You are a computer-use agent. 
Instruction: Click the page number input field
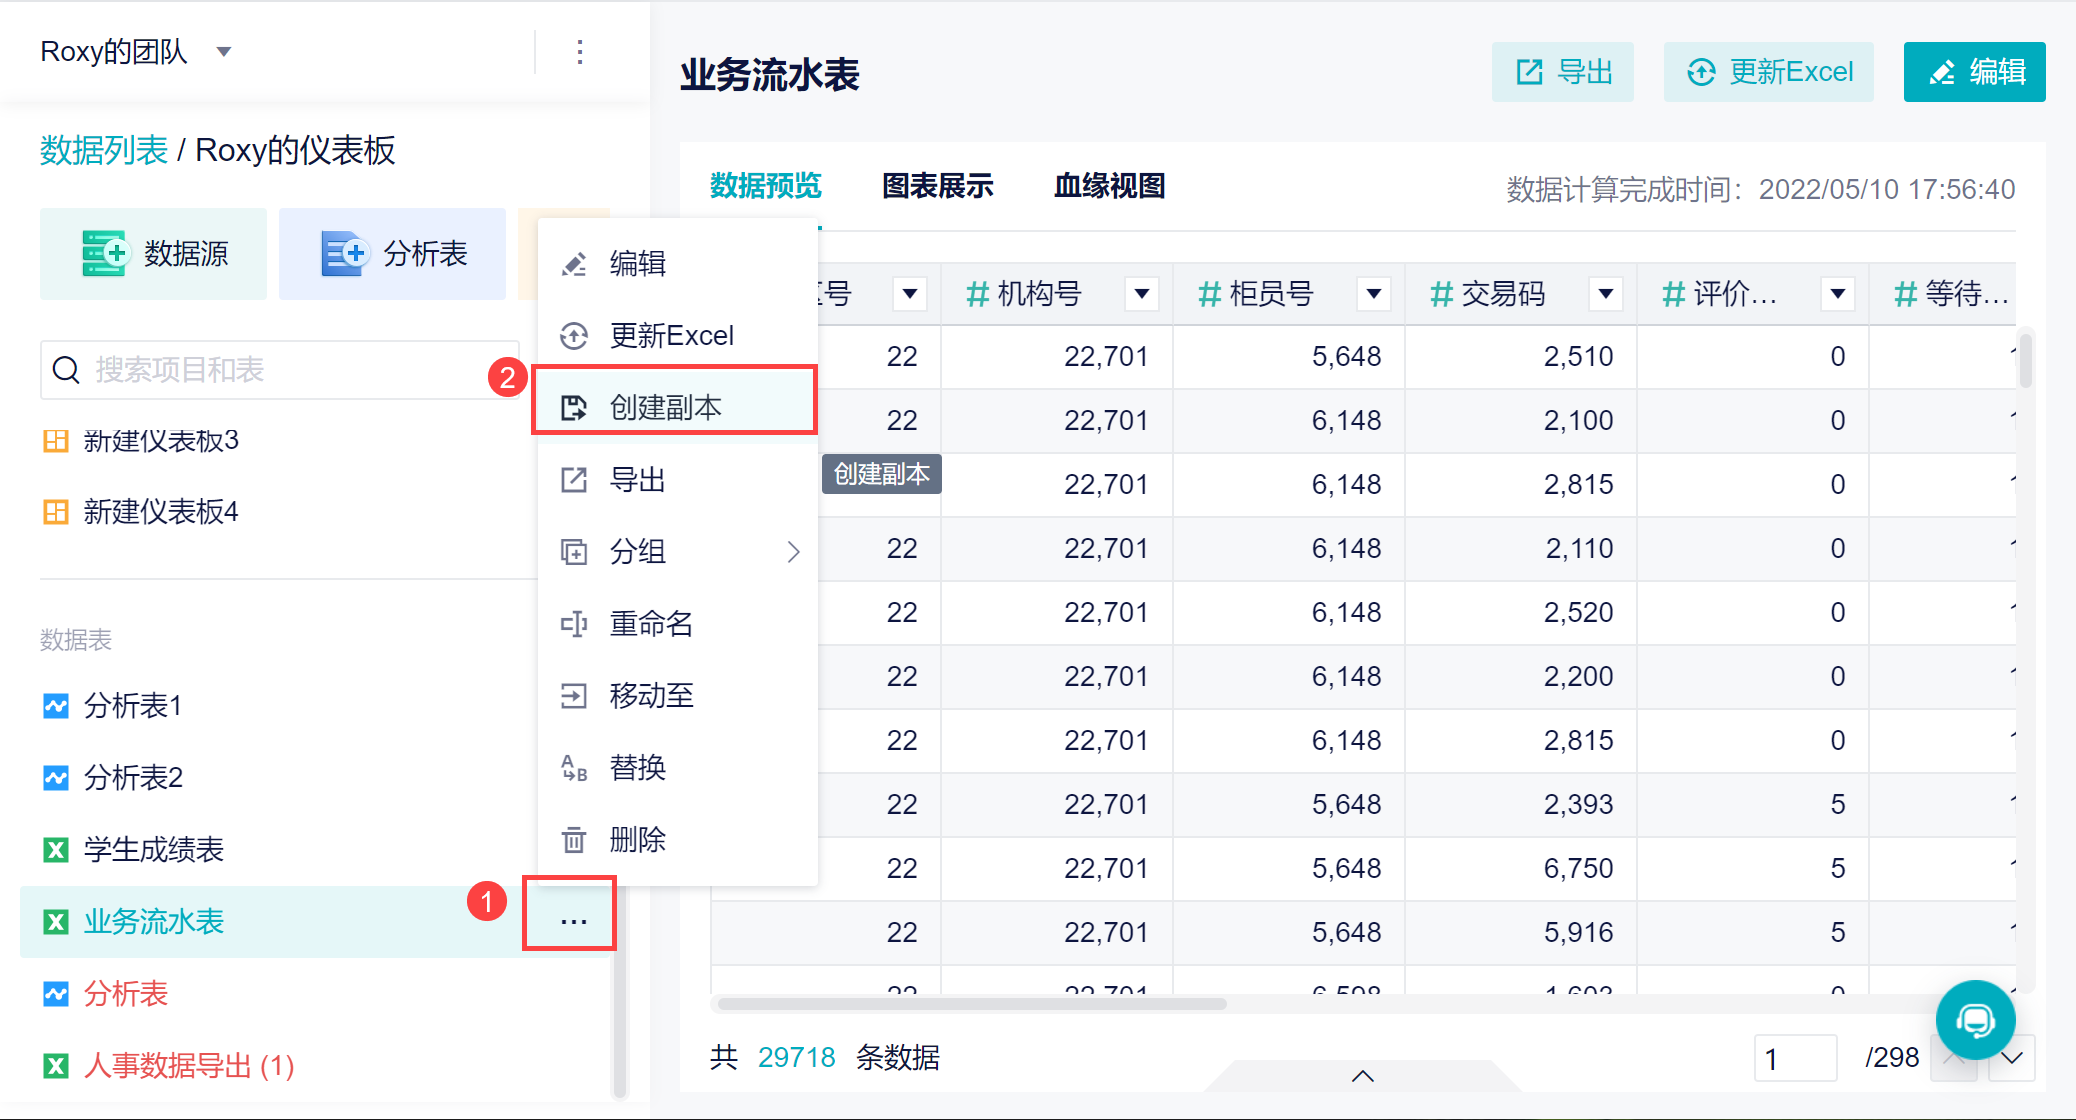pyautogui.click(x=1795, y=1058)
